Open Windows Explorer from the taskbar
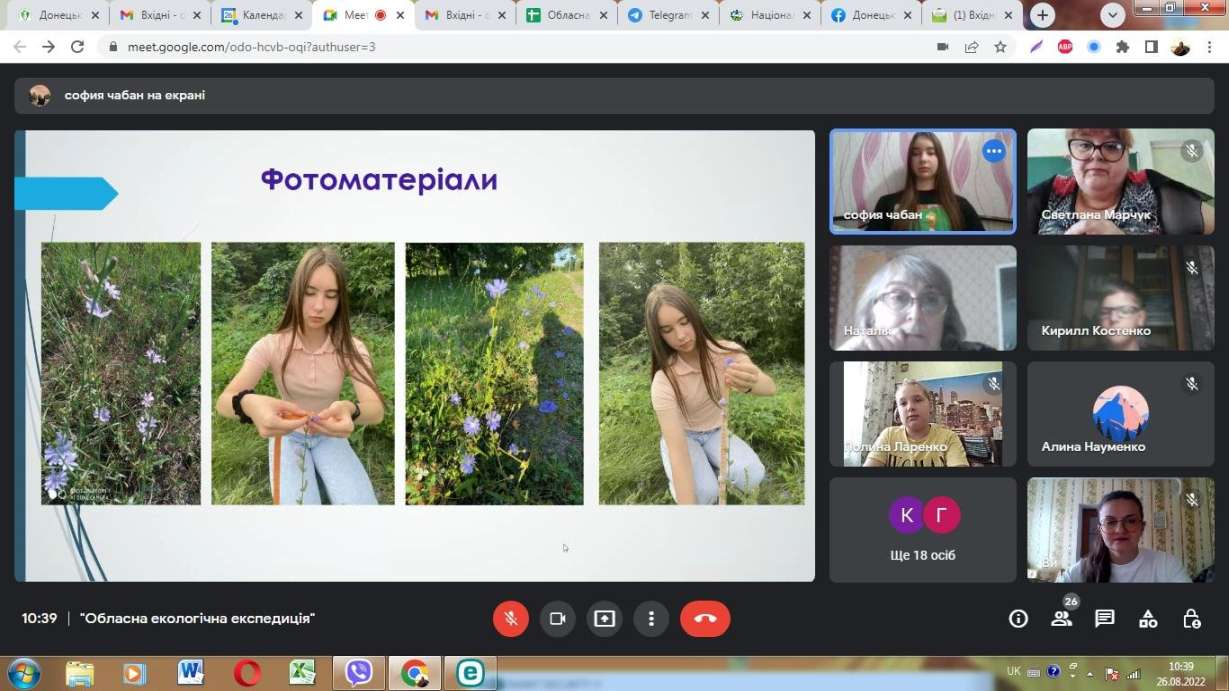1229x691 pixels. coord(79,673)
